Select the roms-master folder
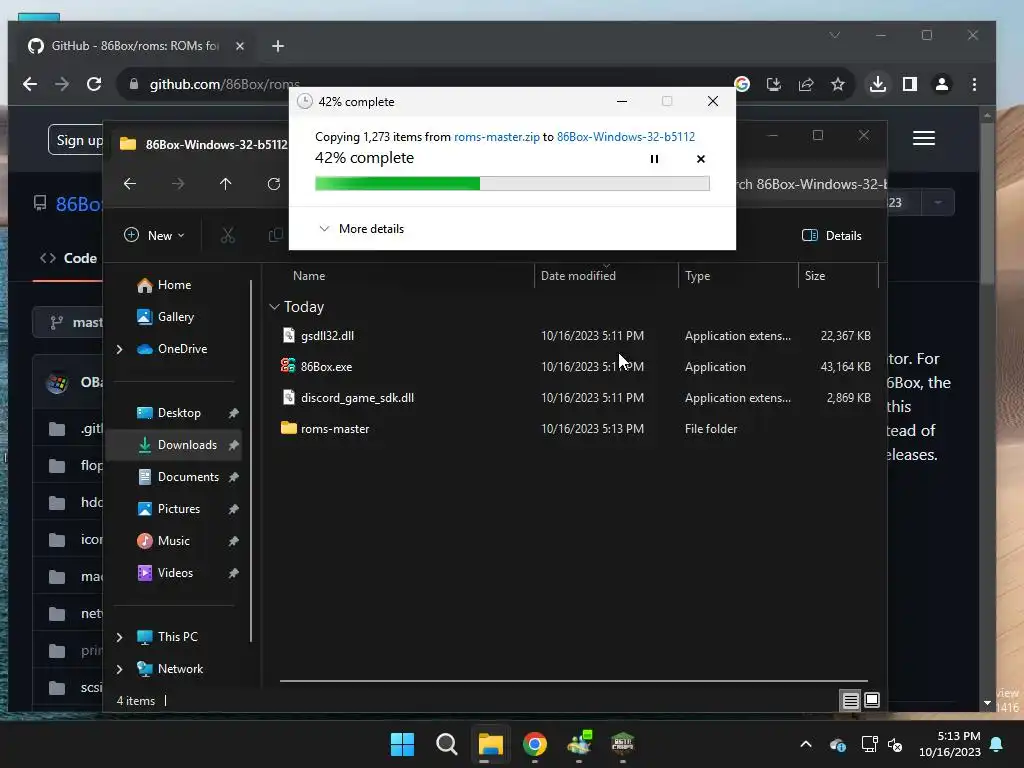Screen dimensions: 1024x768 tap(334, 428)
